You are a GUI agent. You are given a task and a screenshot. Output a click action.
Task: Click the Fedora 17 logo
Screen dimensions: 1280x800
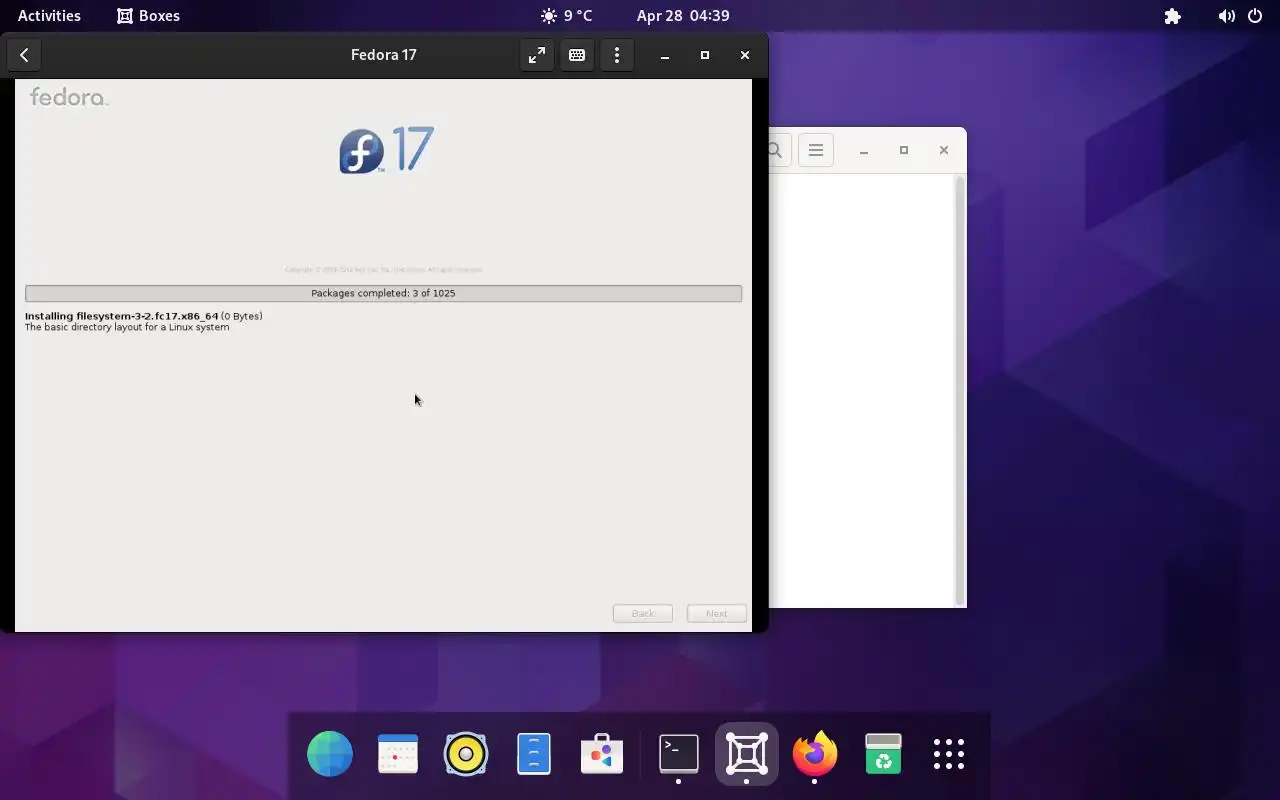[x=386, y=150]
